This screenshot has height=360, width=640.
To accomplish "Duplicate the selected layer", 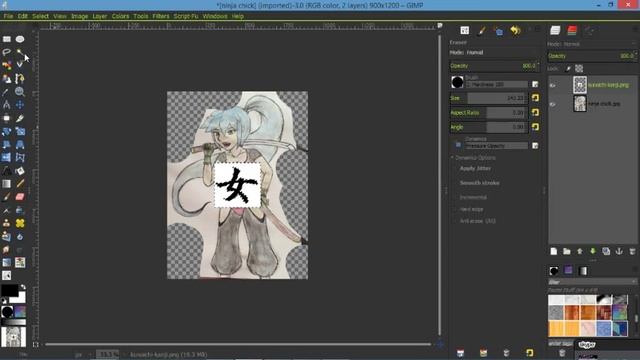I will [x=606, y=251].
